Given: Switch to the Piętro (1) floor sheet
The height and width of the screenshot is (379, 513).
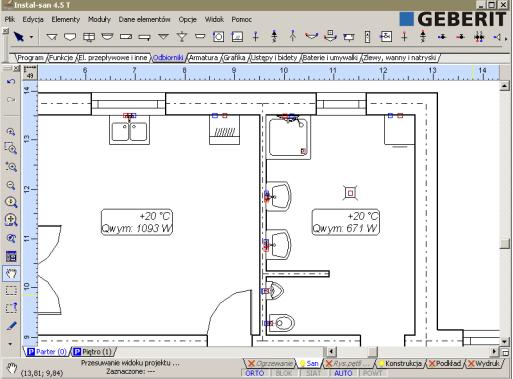Looking at the screenshot, I should point(92,352).
